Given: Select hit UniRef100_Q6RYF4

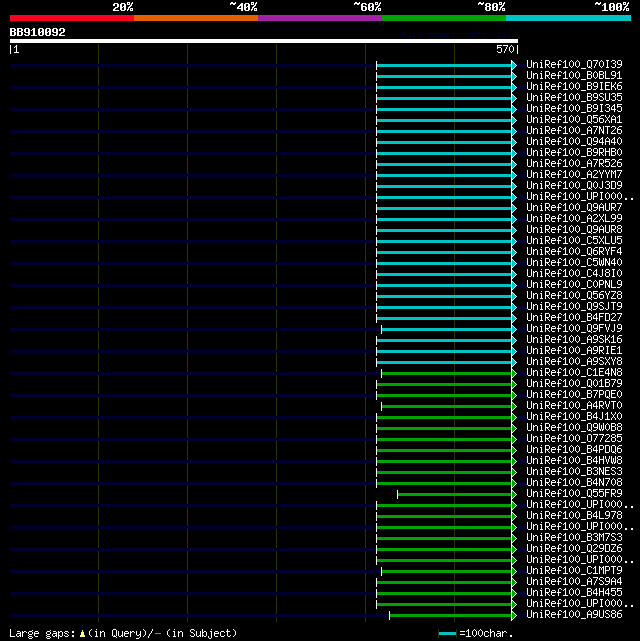Looking at the screenshot, I should click(574, 251).
